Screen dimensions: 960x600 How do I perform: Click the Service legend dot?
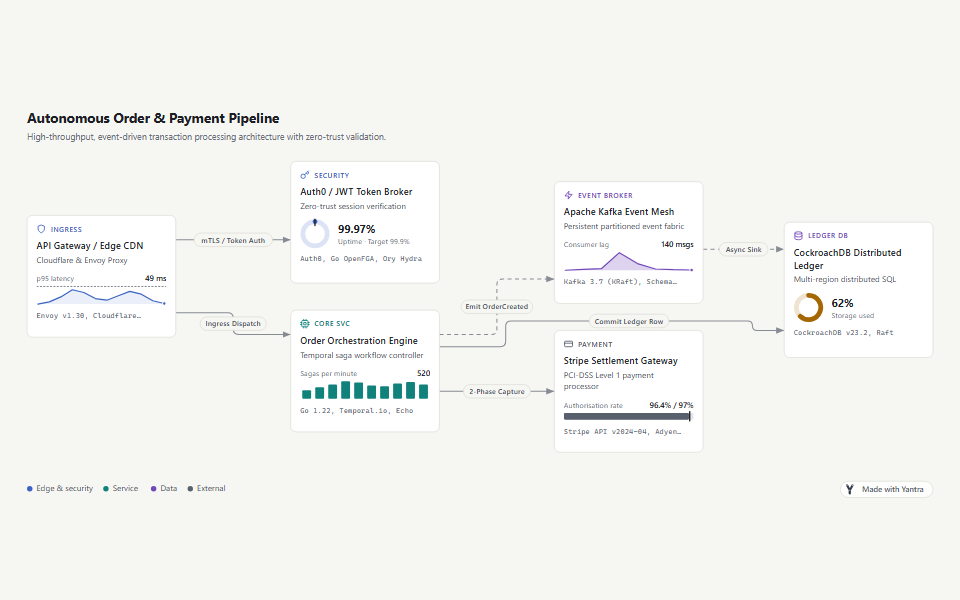[106, 489]
